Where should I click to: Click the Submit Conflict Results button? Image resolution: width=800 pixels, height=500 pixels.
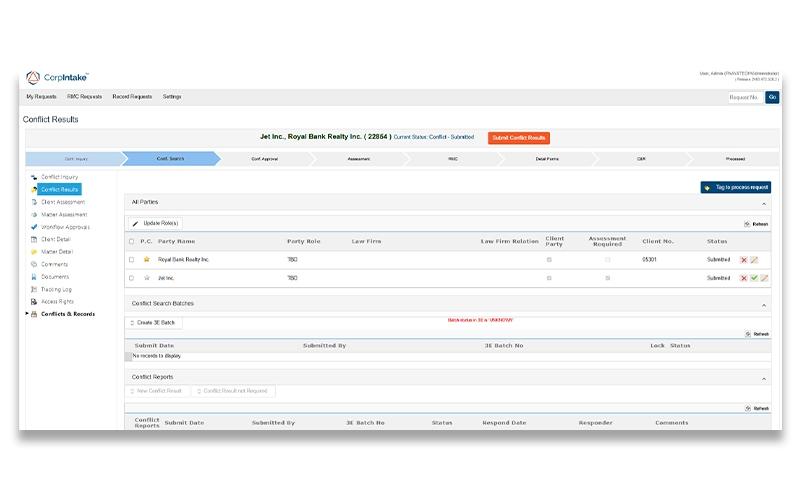coord(518,138)
